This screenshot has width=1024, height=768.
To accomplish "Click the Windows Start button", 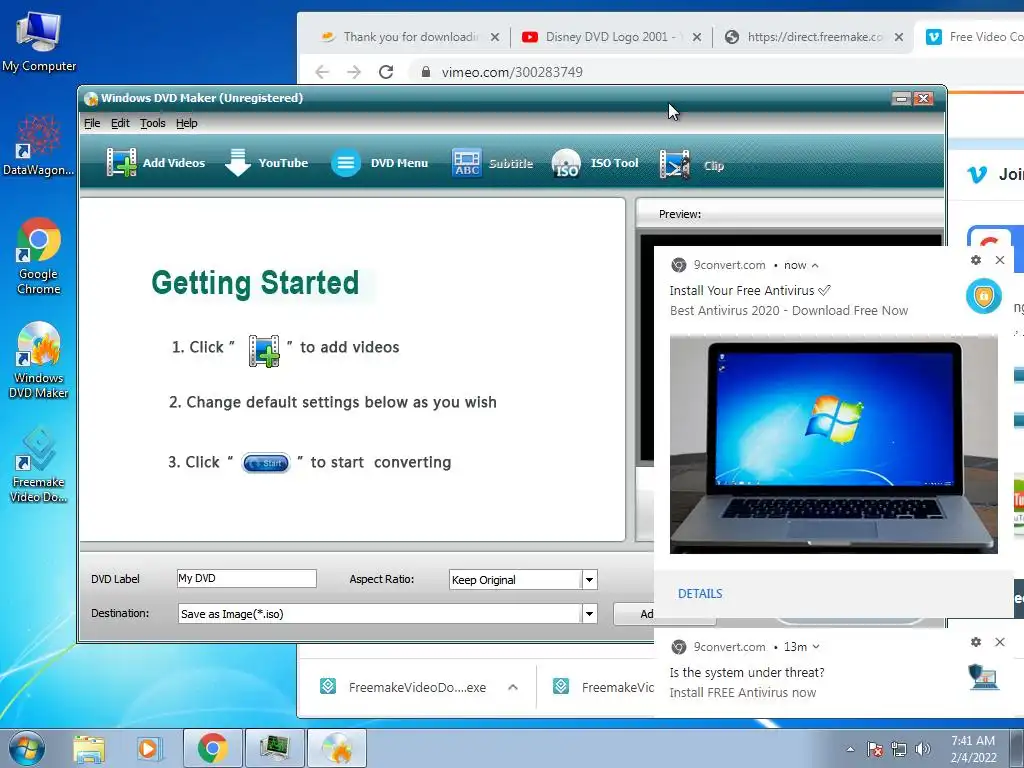I will click(x=27, y=748).
